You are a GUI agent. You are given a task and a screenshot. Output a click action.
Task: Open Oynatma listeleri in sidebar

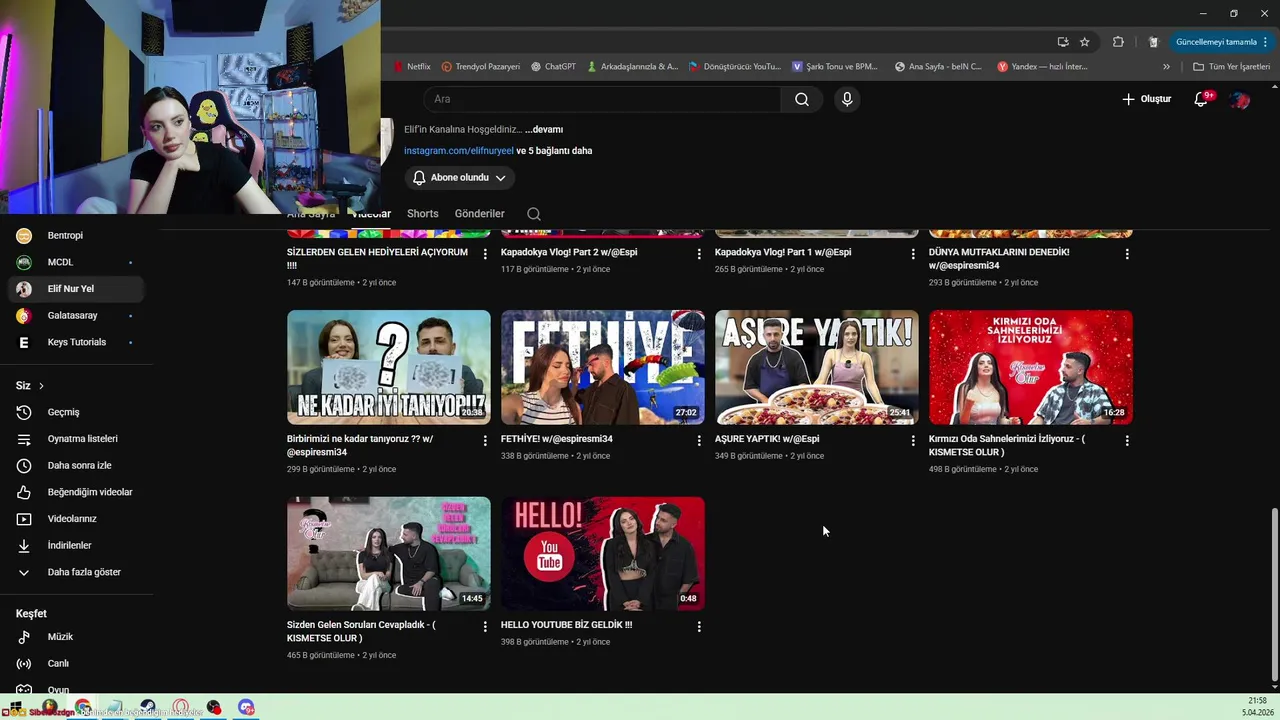pyautogui.click(x=76, y=439)
